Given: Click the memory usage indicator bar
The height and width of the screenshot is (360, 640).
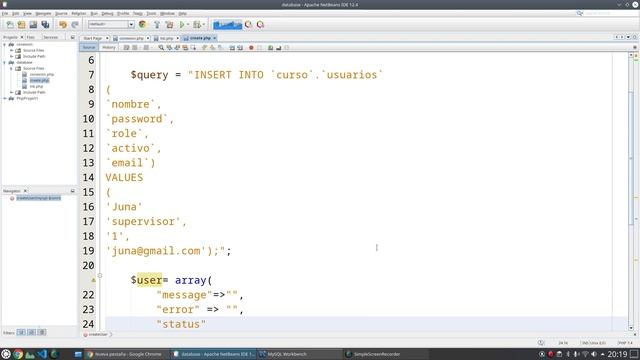Looking at the screenshot, I should coord(227,24).
